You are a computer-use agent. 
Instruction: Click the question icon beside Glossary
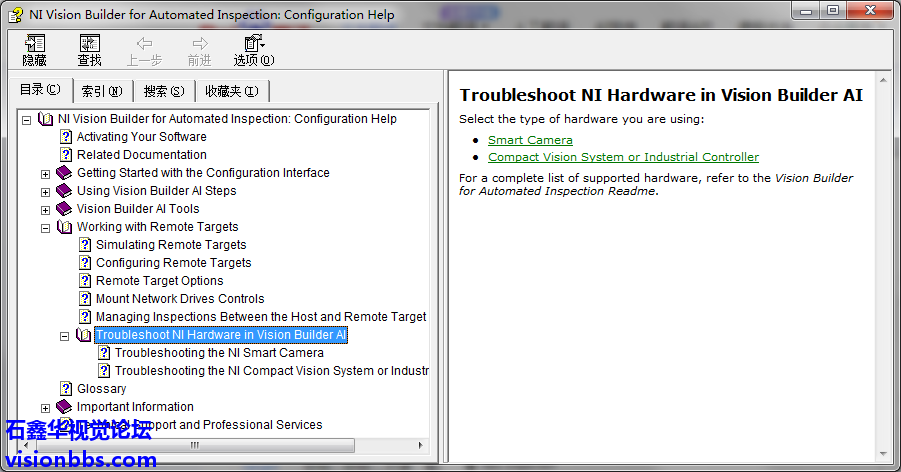click(x=66, y=389)
